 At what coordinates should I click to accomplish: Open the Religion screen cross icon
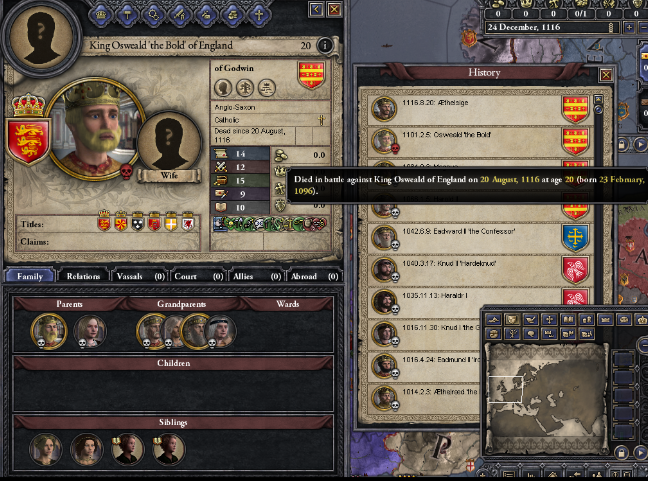pyautogui.click(x=259, y=15)
